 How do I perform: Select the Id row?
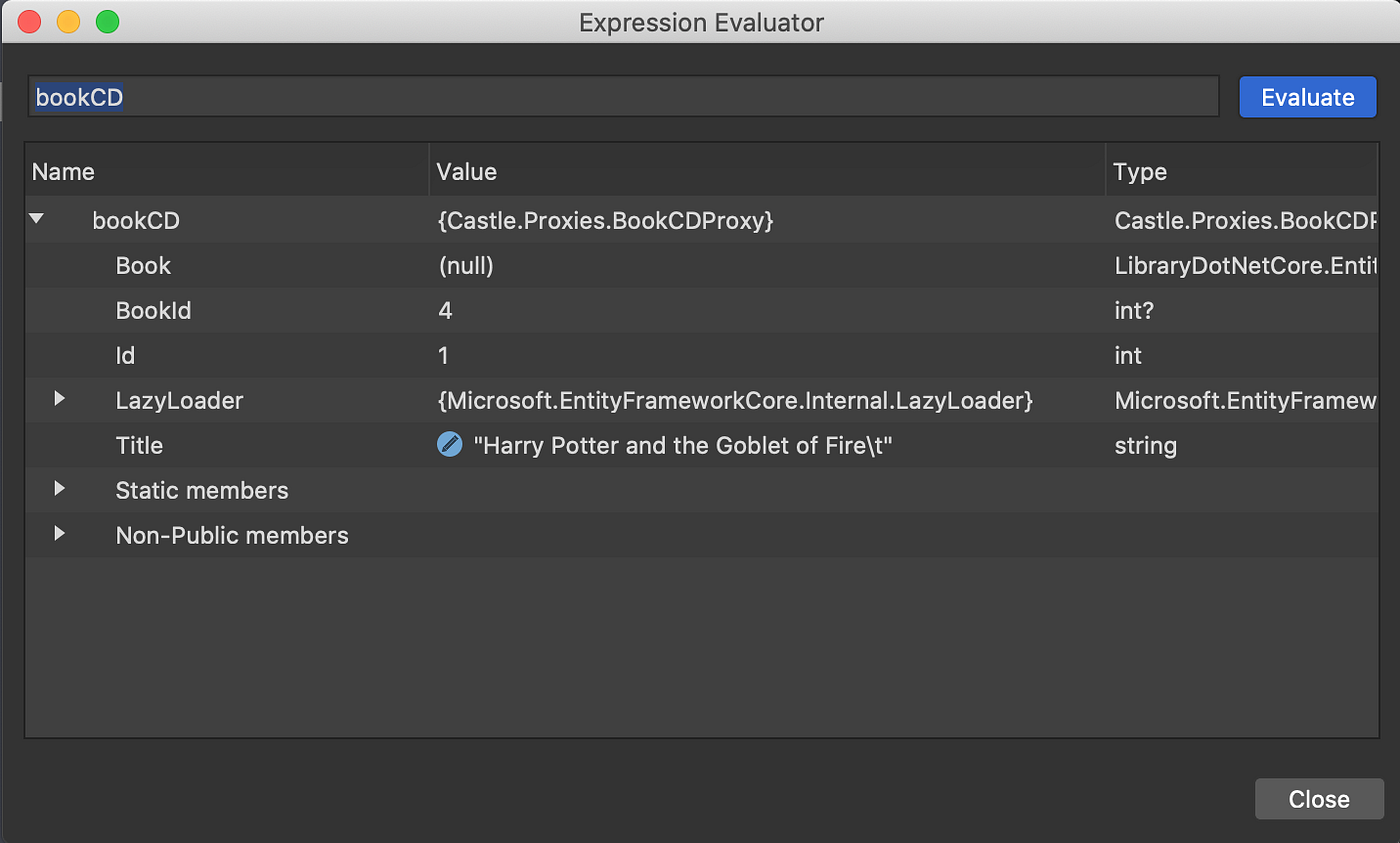pyautogui.click(x=125, y=356)
